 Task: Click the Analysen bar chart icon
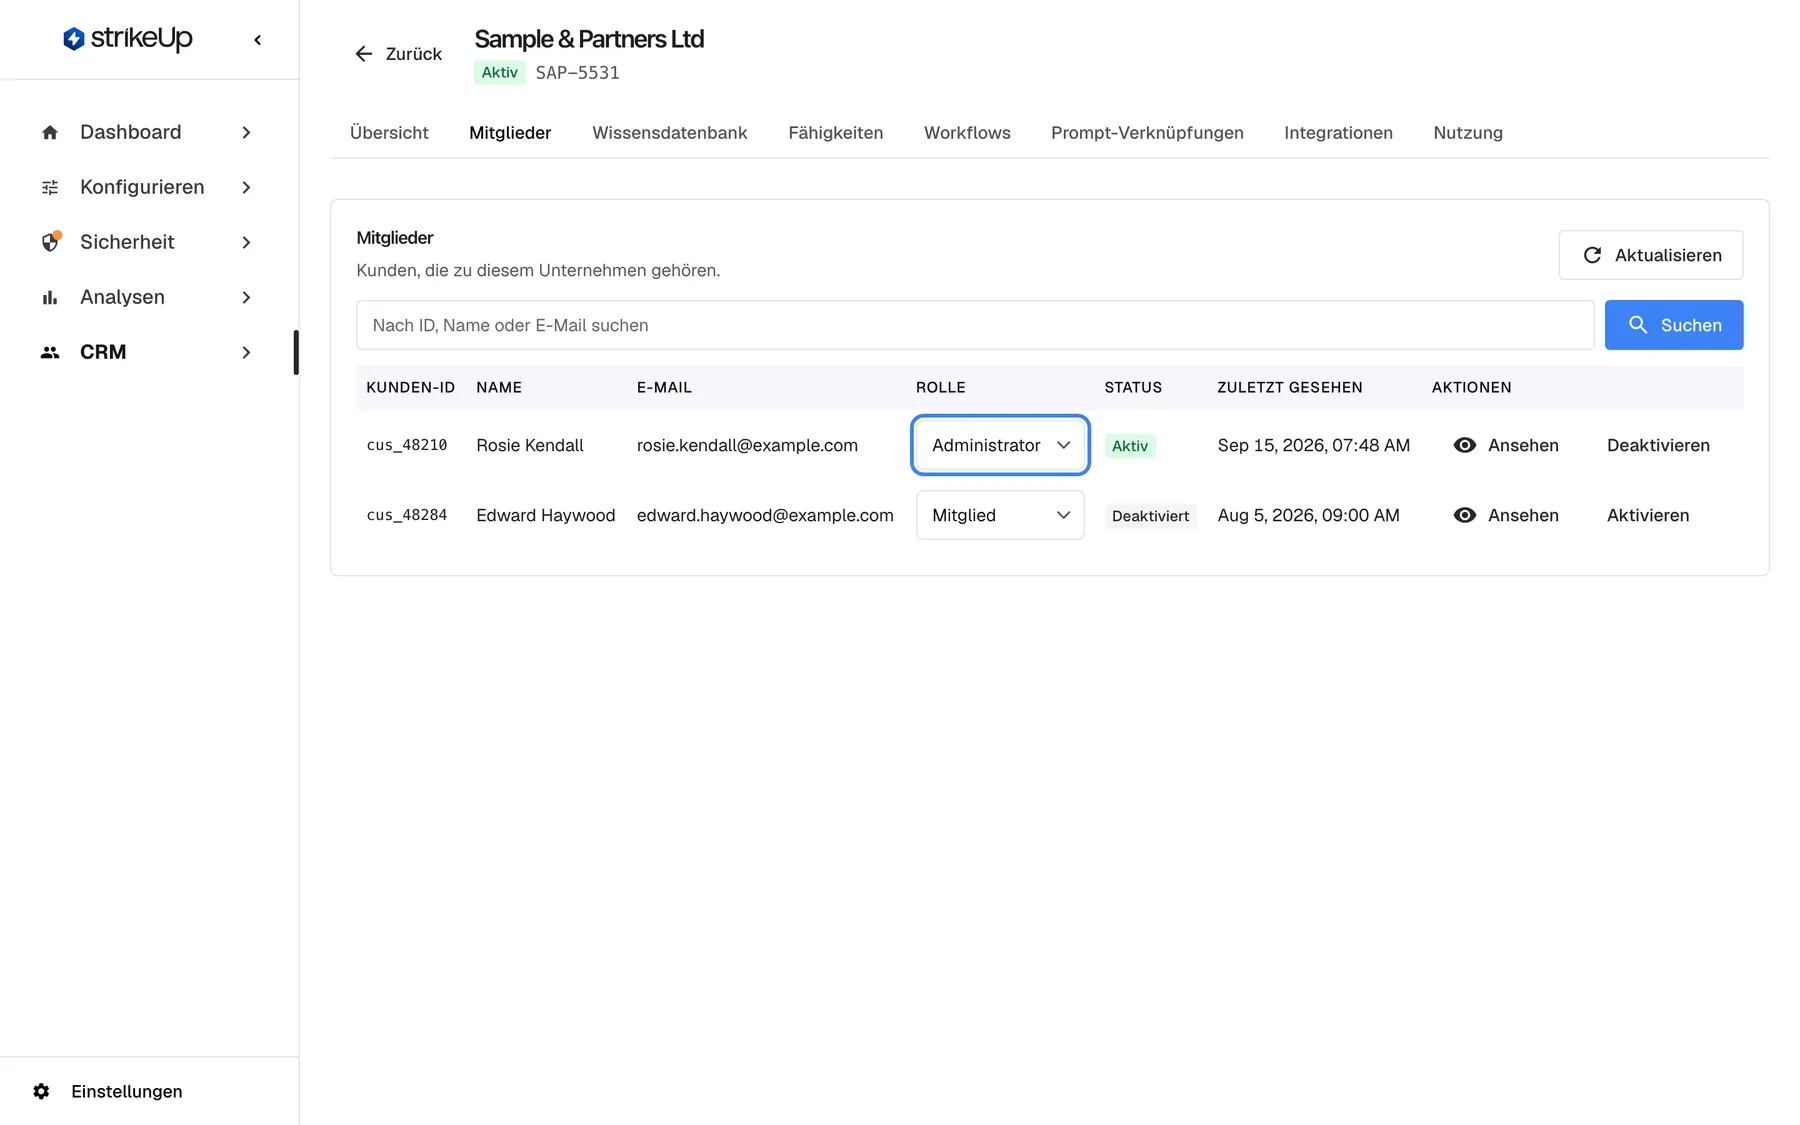pyautogui.click(x=50, y=297)
